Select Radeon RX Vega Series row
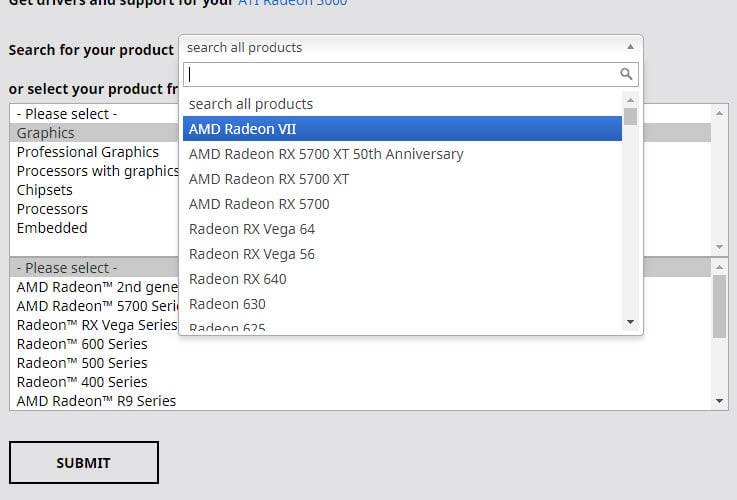This screenshot has height=500, width=737. pos(96,325)
